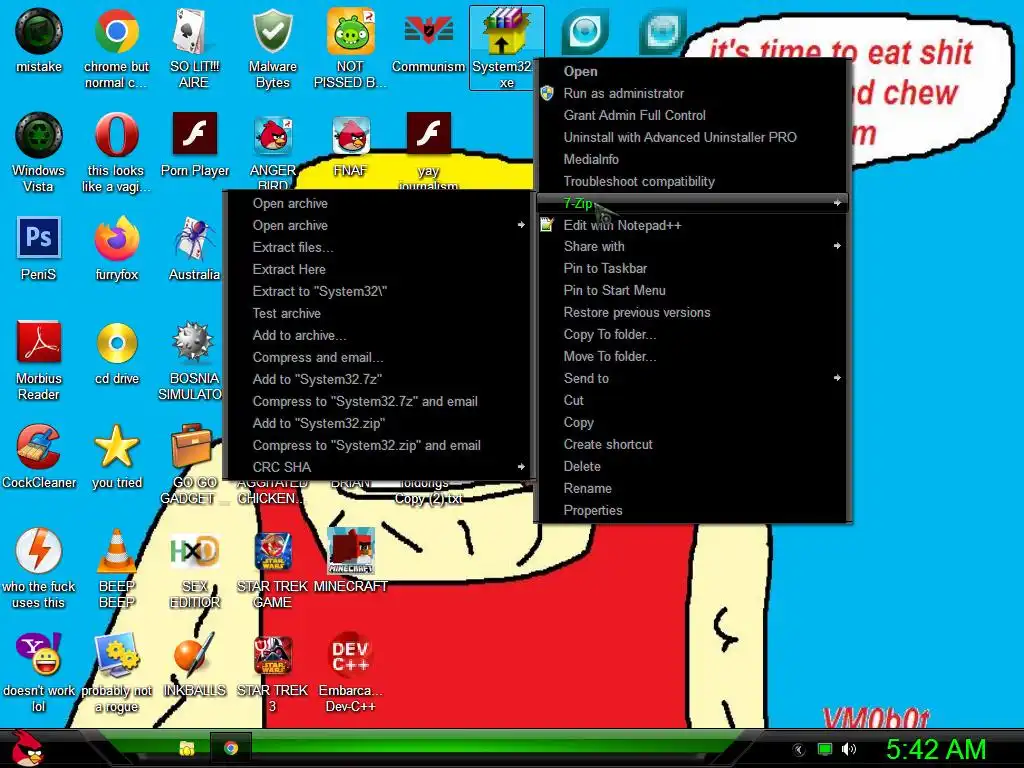The height and width of the screenshot is (768, 1024).
Task: Expand the second 'Open archive' submenu arrow
Action: 520,225
